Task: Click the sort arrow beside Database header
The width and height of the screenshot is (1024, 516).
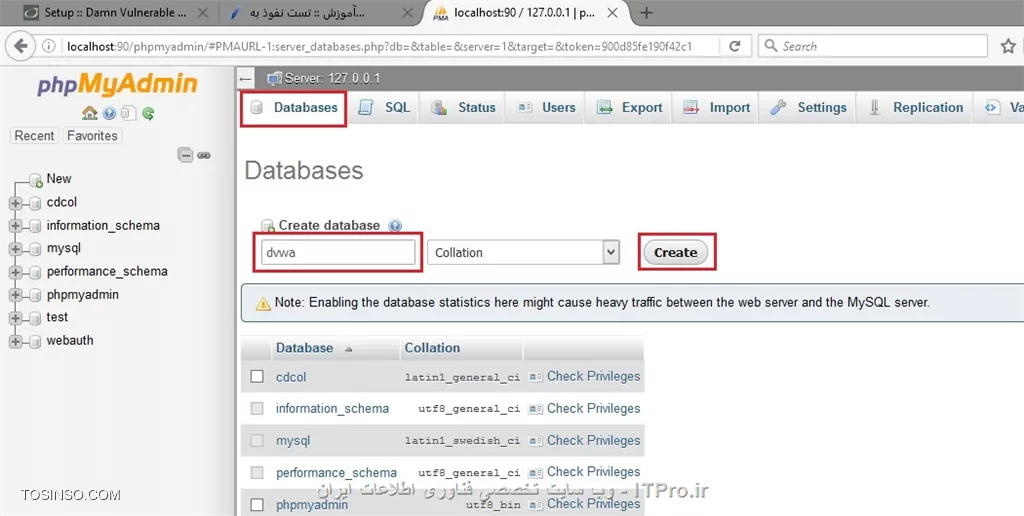Action: pyautogui.click(x=349, y=349)
